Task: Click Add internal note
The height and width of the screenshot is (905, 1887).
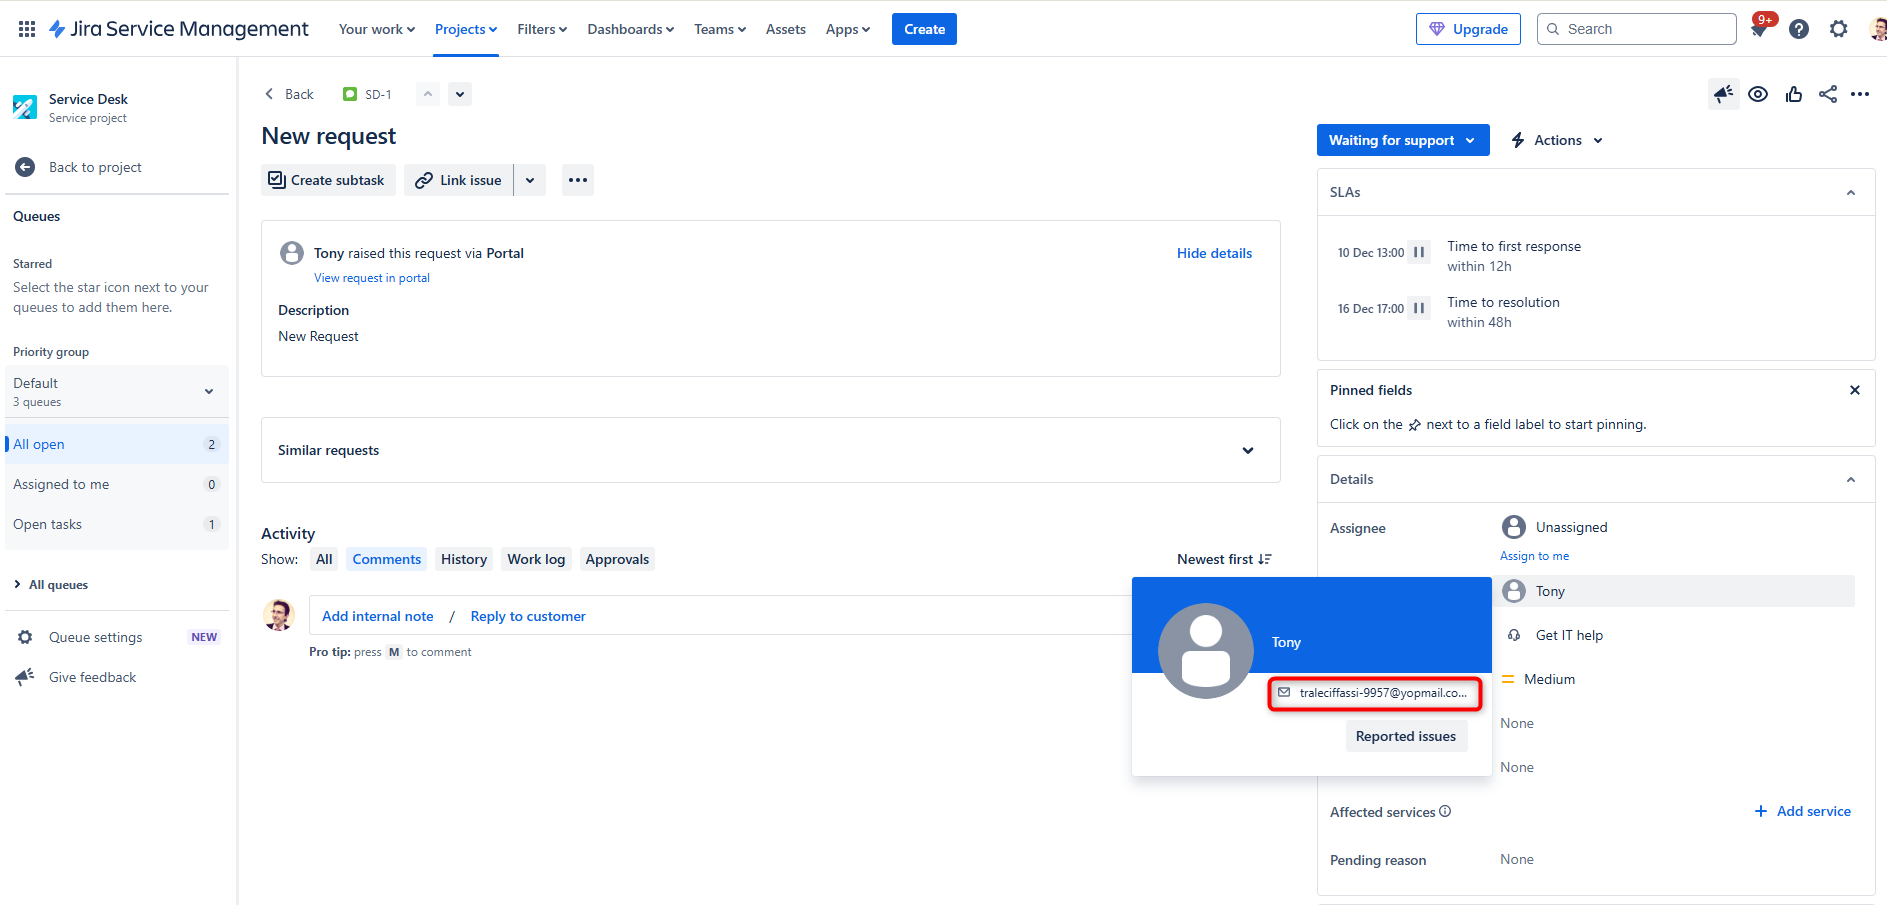Action: point(378,616)
